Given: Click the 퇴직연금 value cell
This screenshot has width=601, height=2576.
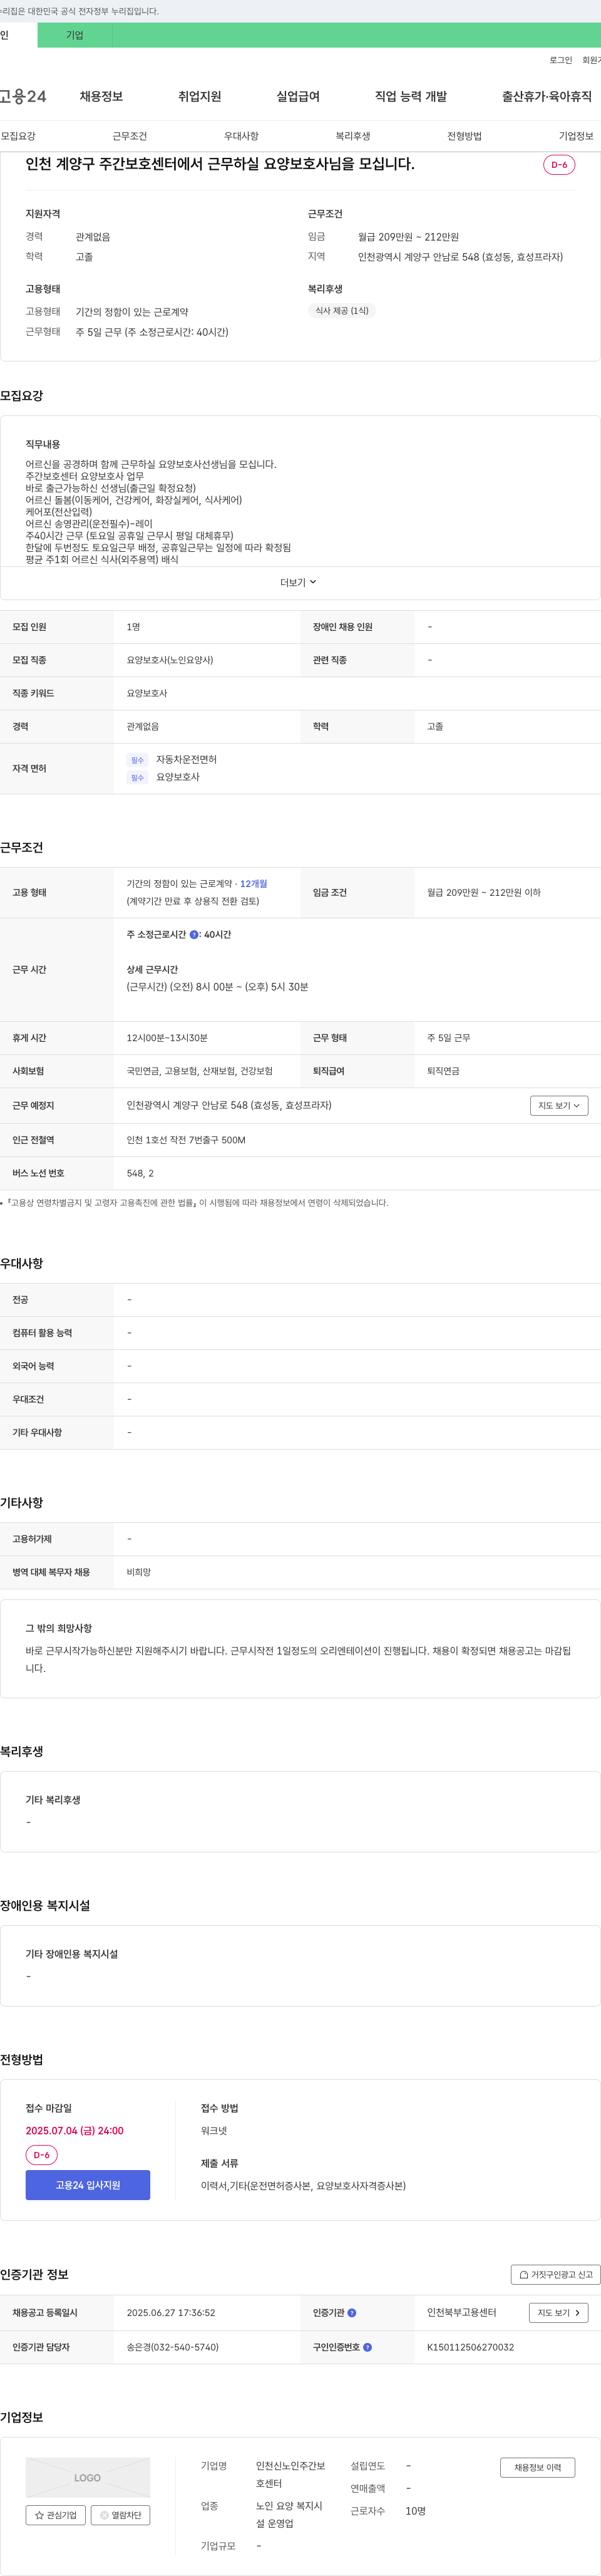Looking at the screenshot, I should click(x=443, y=1071).
